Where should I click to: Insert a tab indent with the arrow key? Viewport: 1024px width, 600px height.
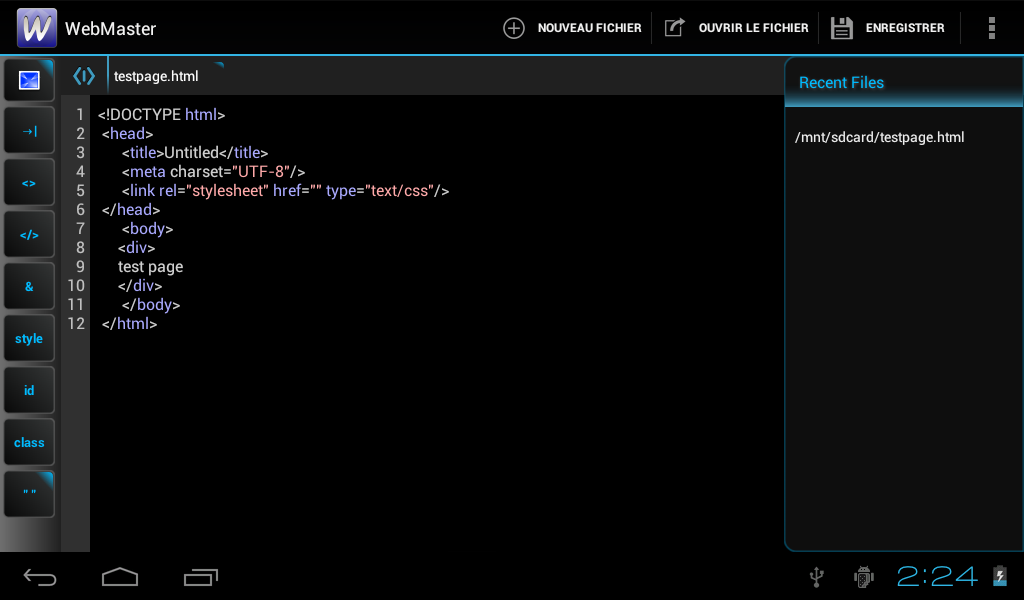click(x=29, y=131)
